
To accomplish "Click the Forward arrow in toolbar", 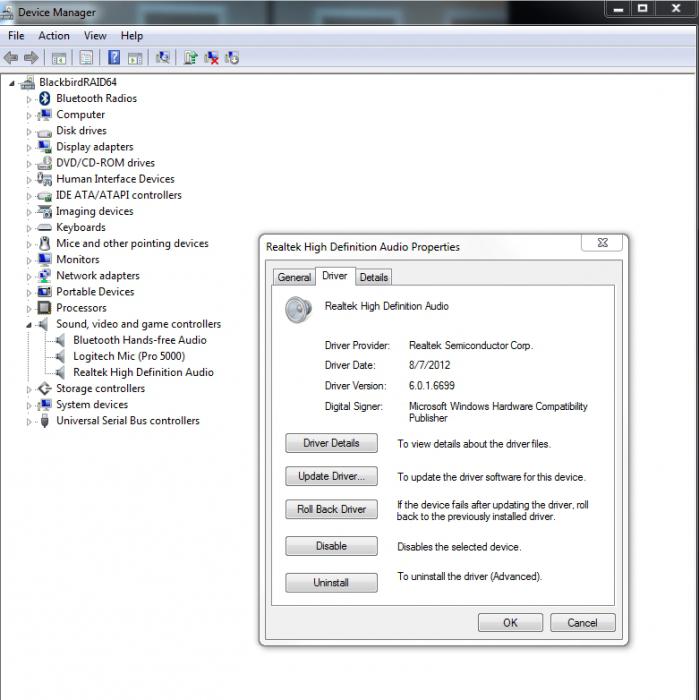I will (31, 58).
